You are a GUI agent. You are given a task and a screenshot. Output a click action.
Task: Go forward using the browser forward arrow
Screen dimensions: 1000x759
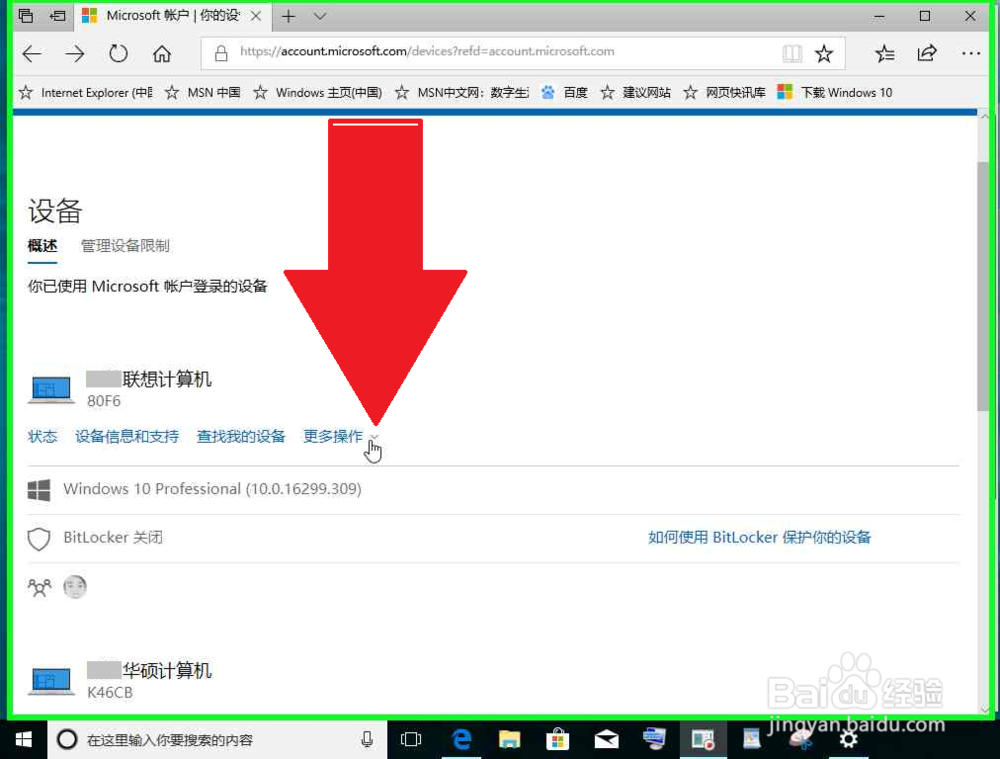75,54
